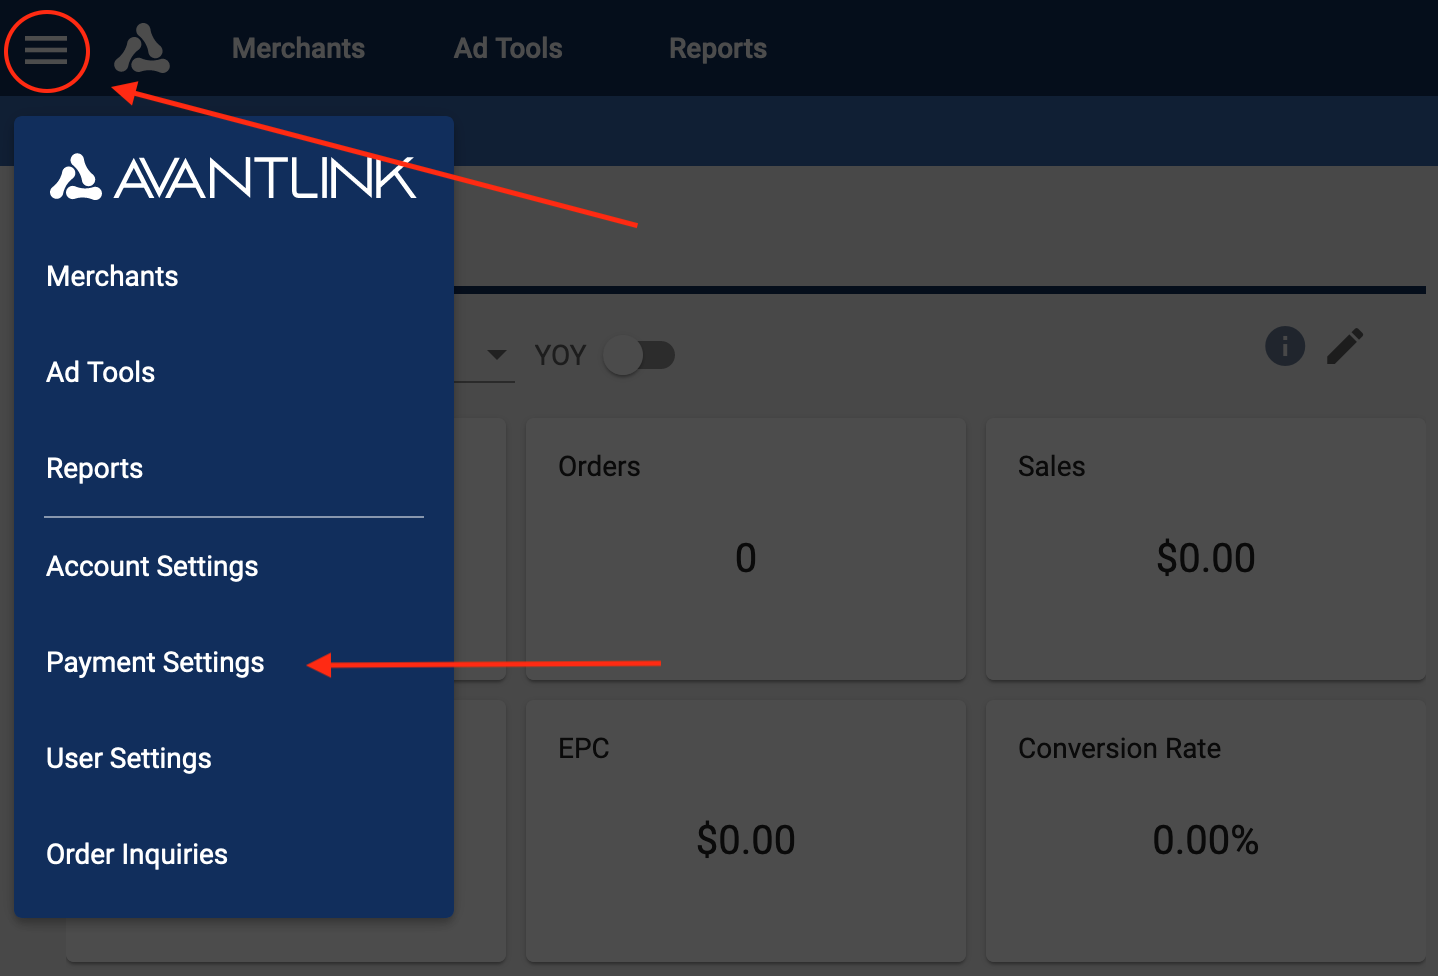Viewport: 1438px width, 976px height.
Task: Open User Settings from side menu
Action: tap(128, 758)
